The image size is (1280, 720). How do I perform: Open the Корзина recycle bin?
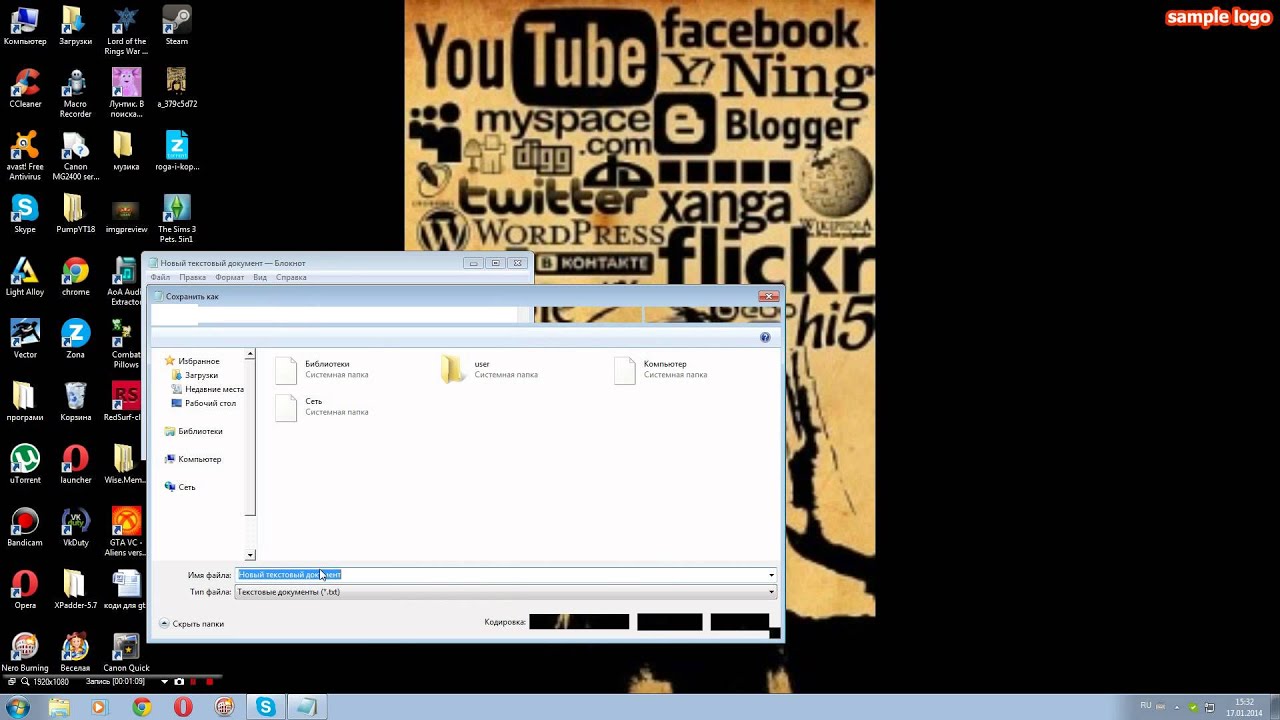tap(75, 402)
